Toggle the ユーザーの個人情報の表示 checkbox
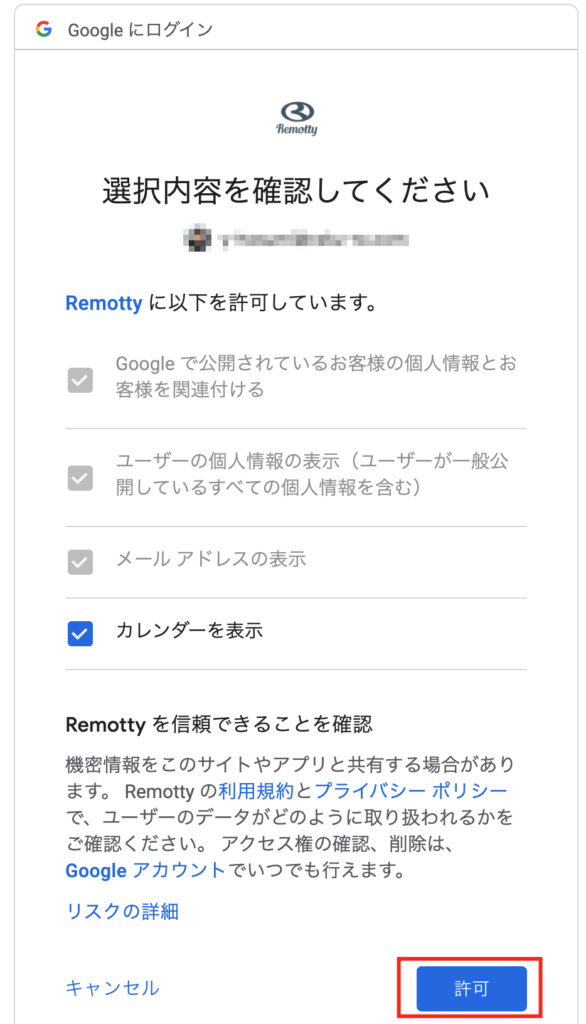This screenshot has width=586, height=1024. (x=80, y=478)
